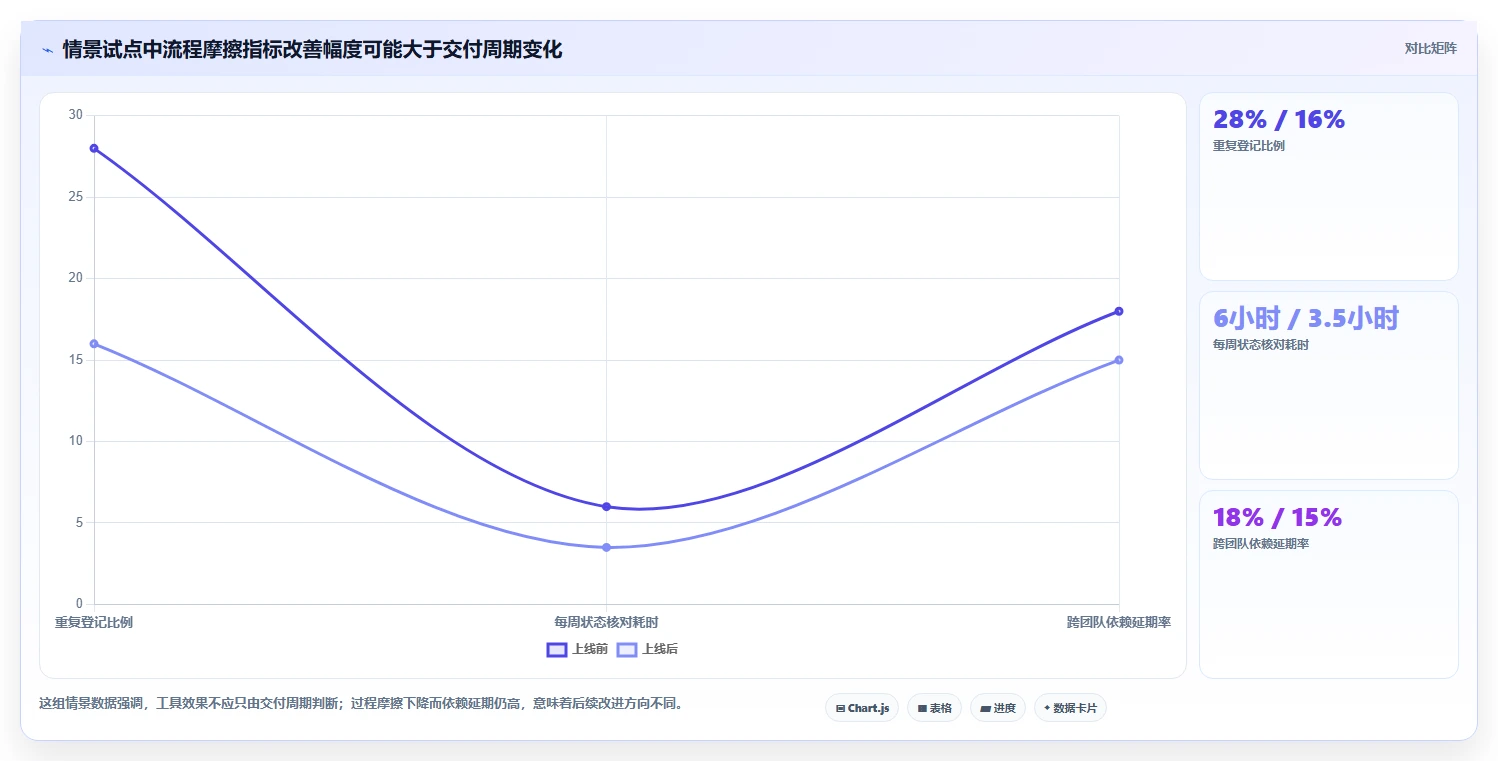Click y-axis tick label 20
Viewport: 1498px width, 761px height.
pos(76,278)
